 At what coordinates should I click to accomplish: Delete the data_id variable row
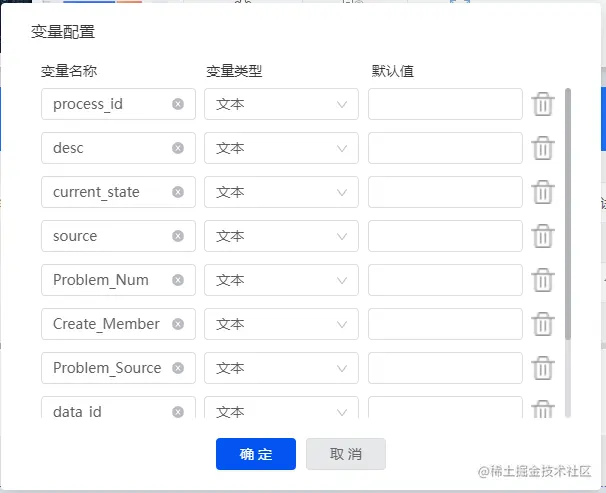click(x=543, y=409)
